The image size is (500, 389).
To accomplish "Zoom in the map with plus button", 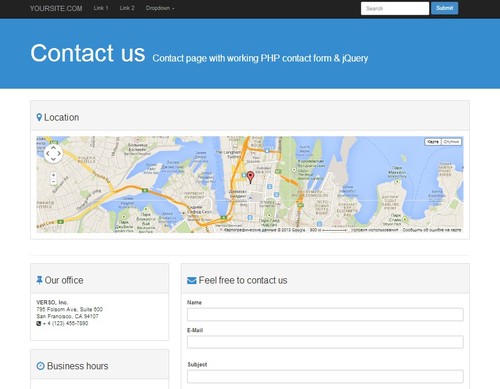I will coord(53,175).
